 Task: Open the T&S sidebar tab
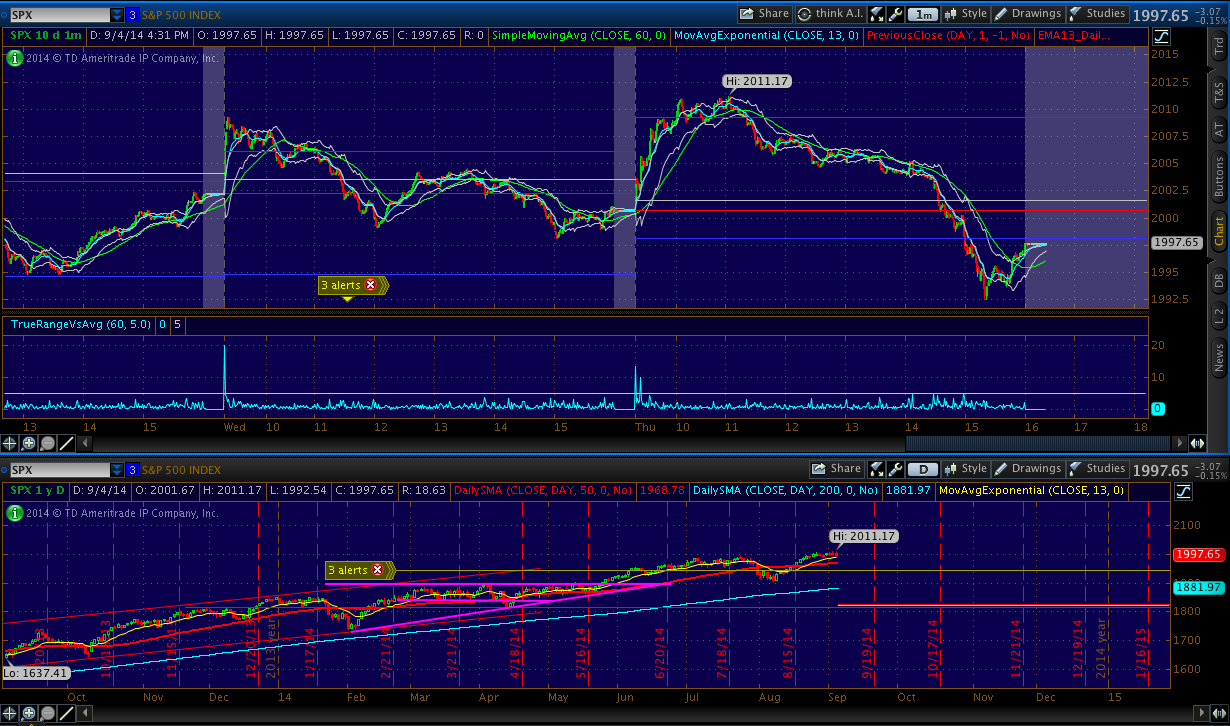pyautogui.click(x=1218, y=93)
